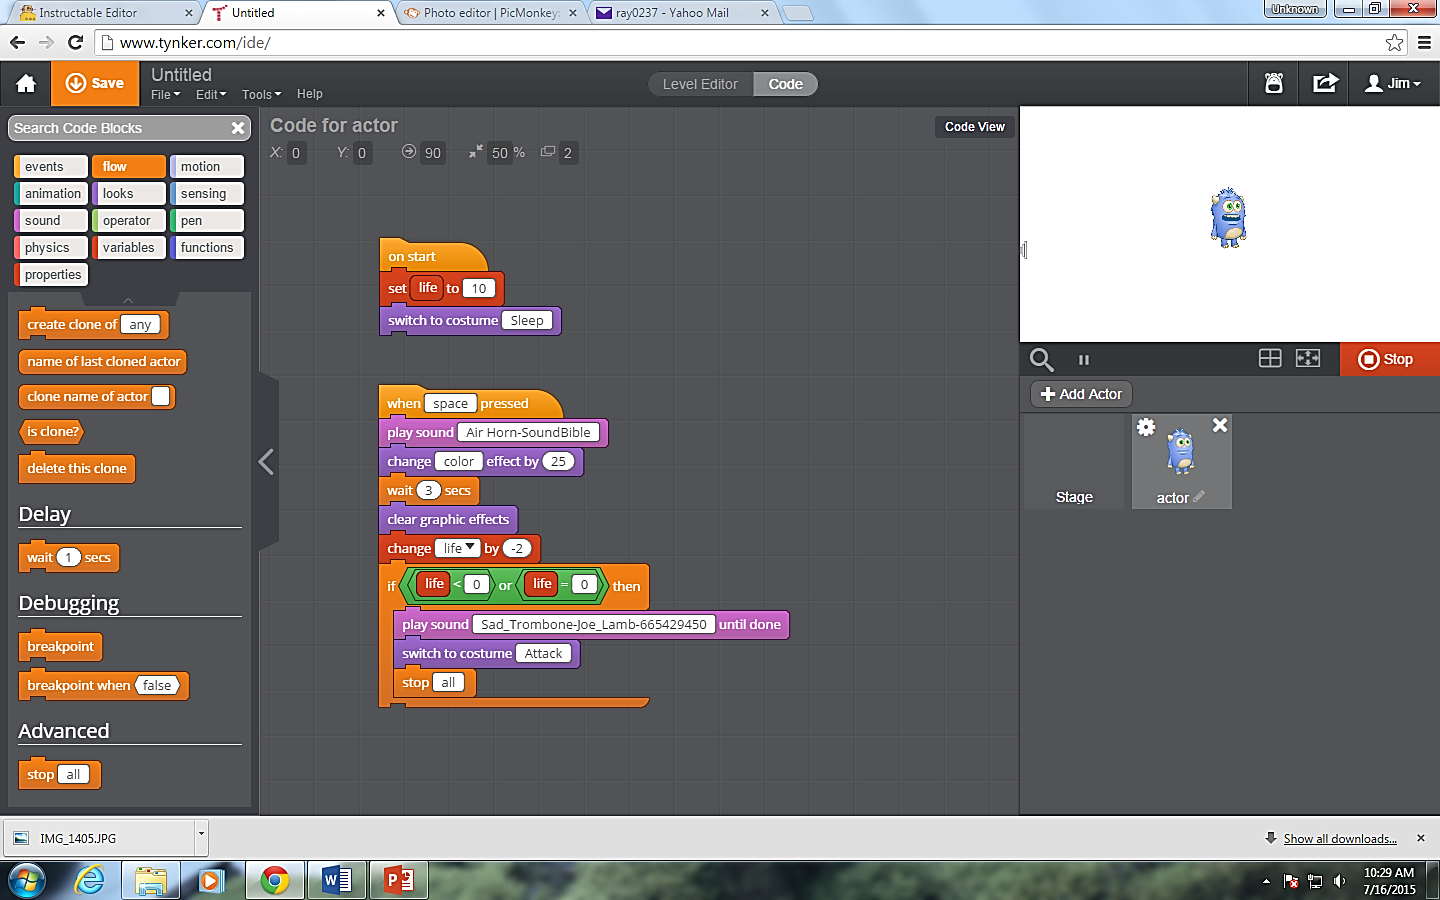The width and height of the screenshot is (1440, 900).
Task: Select the sensing blocks category
Action: coord(207,193)
